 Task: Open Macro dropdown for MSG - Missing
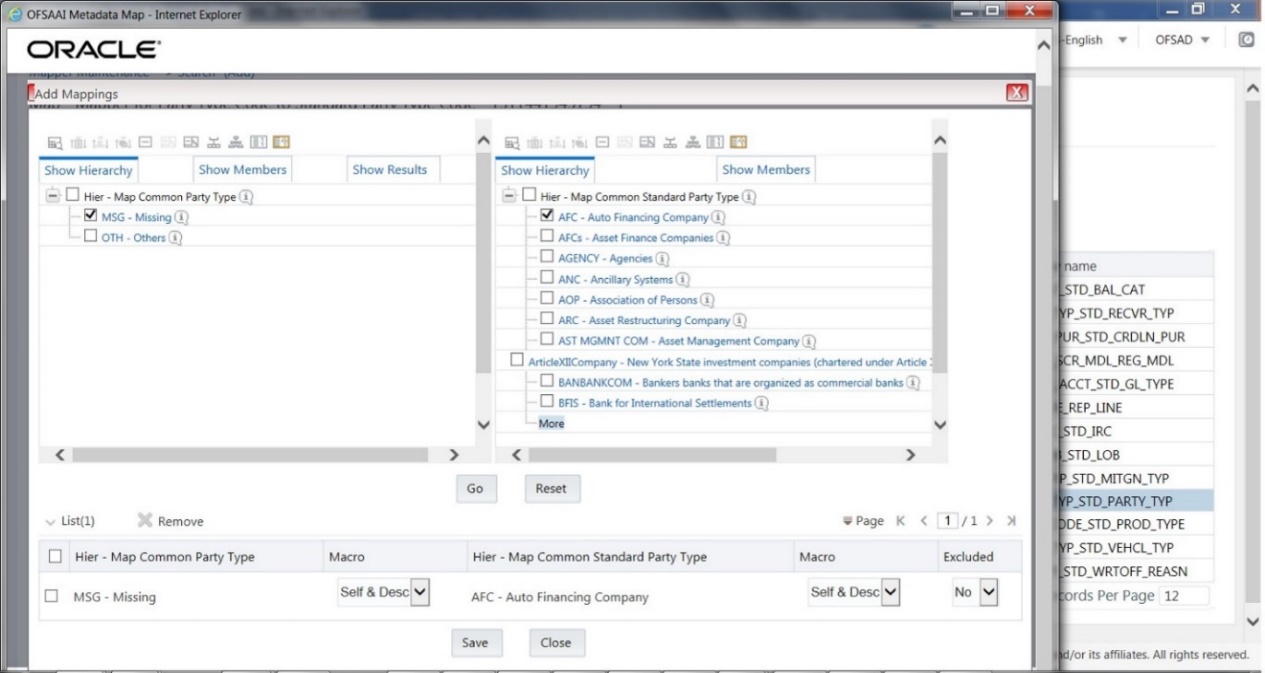coord(384,592)
